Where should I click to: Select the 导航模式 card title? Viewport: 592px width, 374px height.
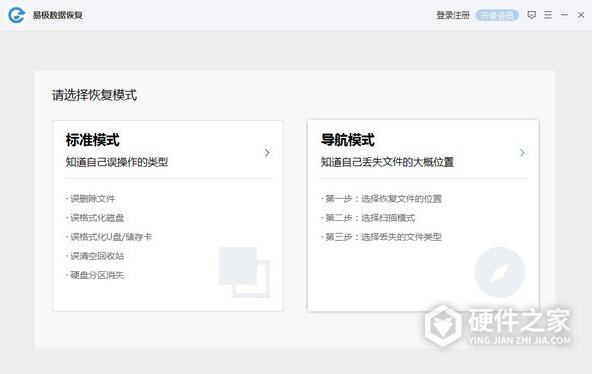347,140
